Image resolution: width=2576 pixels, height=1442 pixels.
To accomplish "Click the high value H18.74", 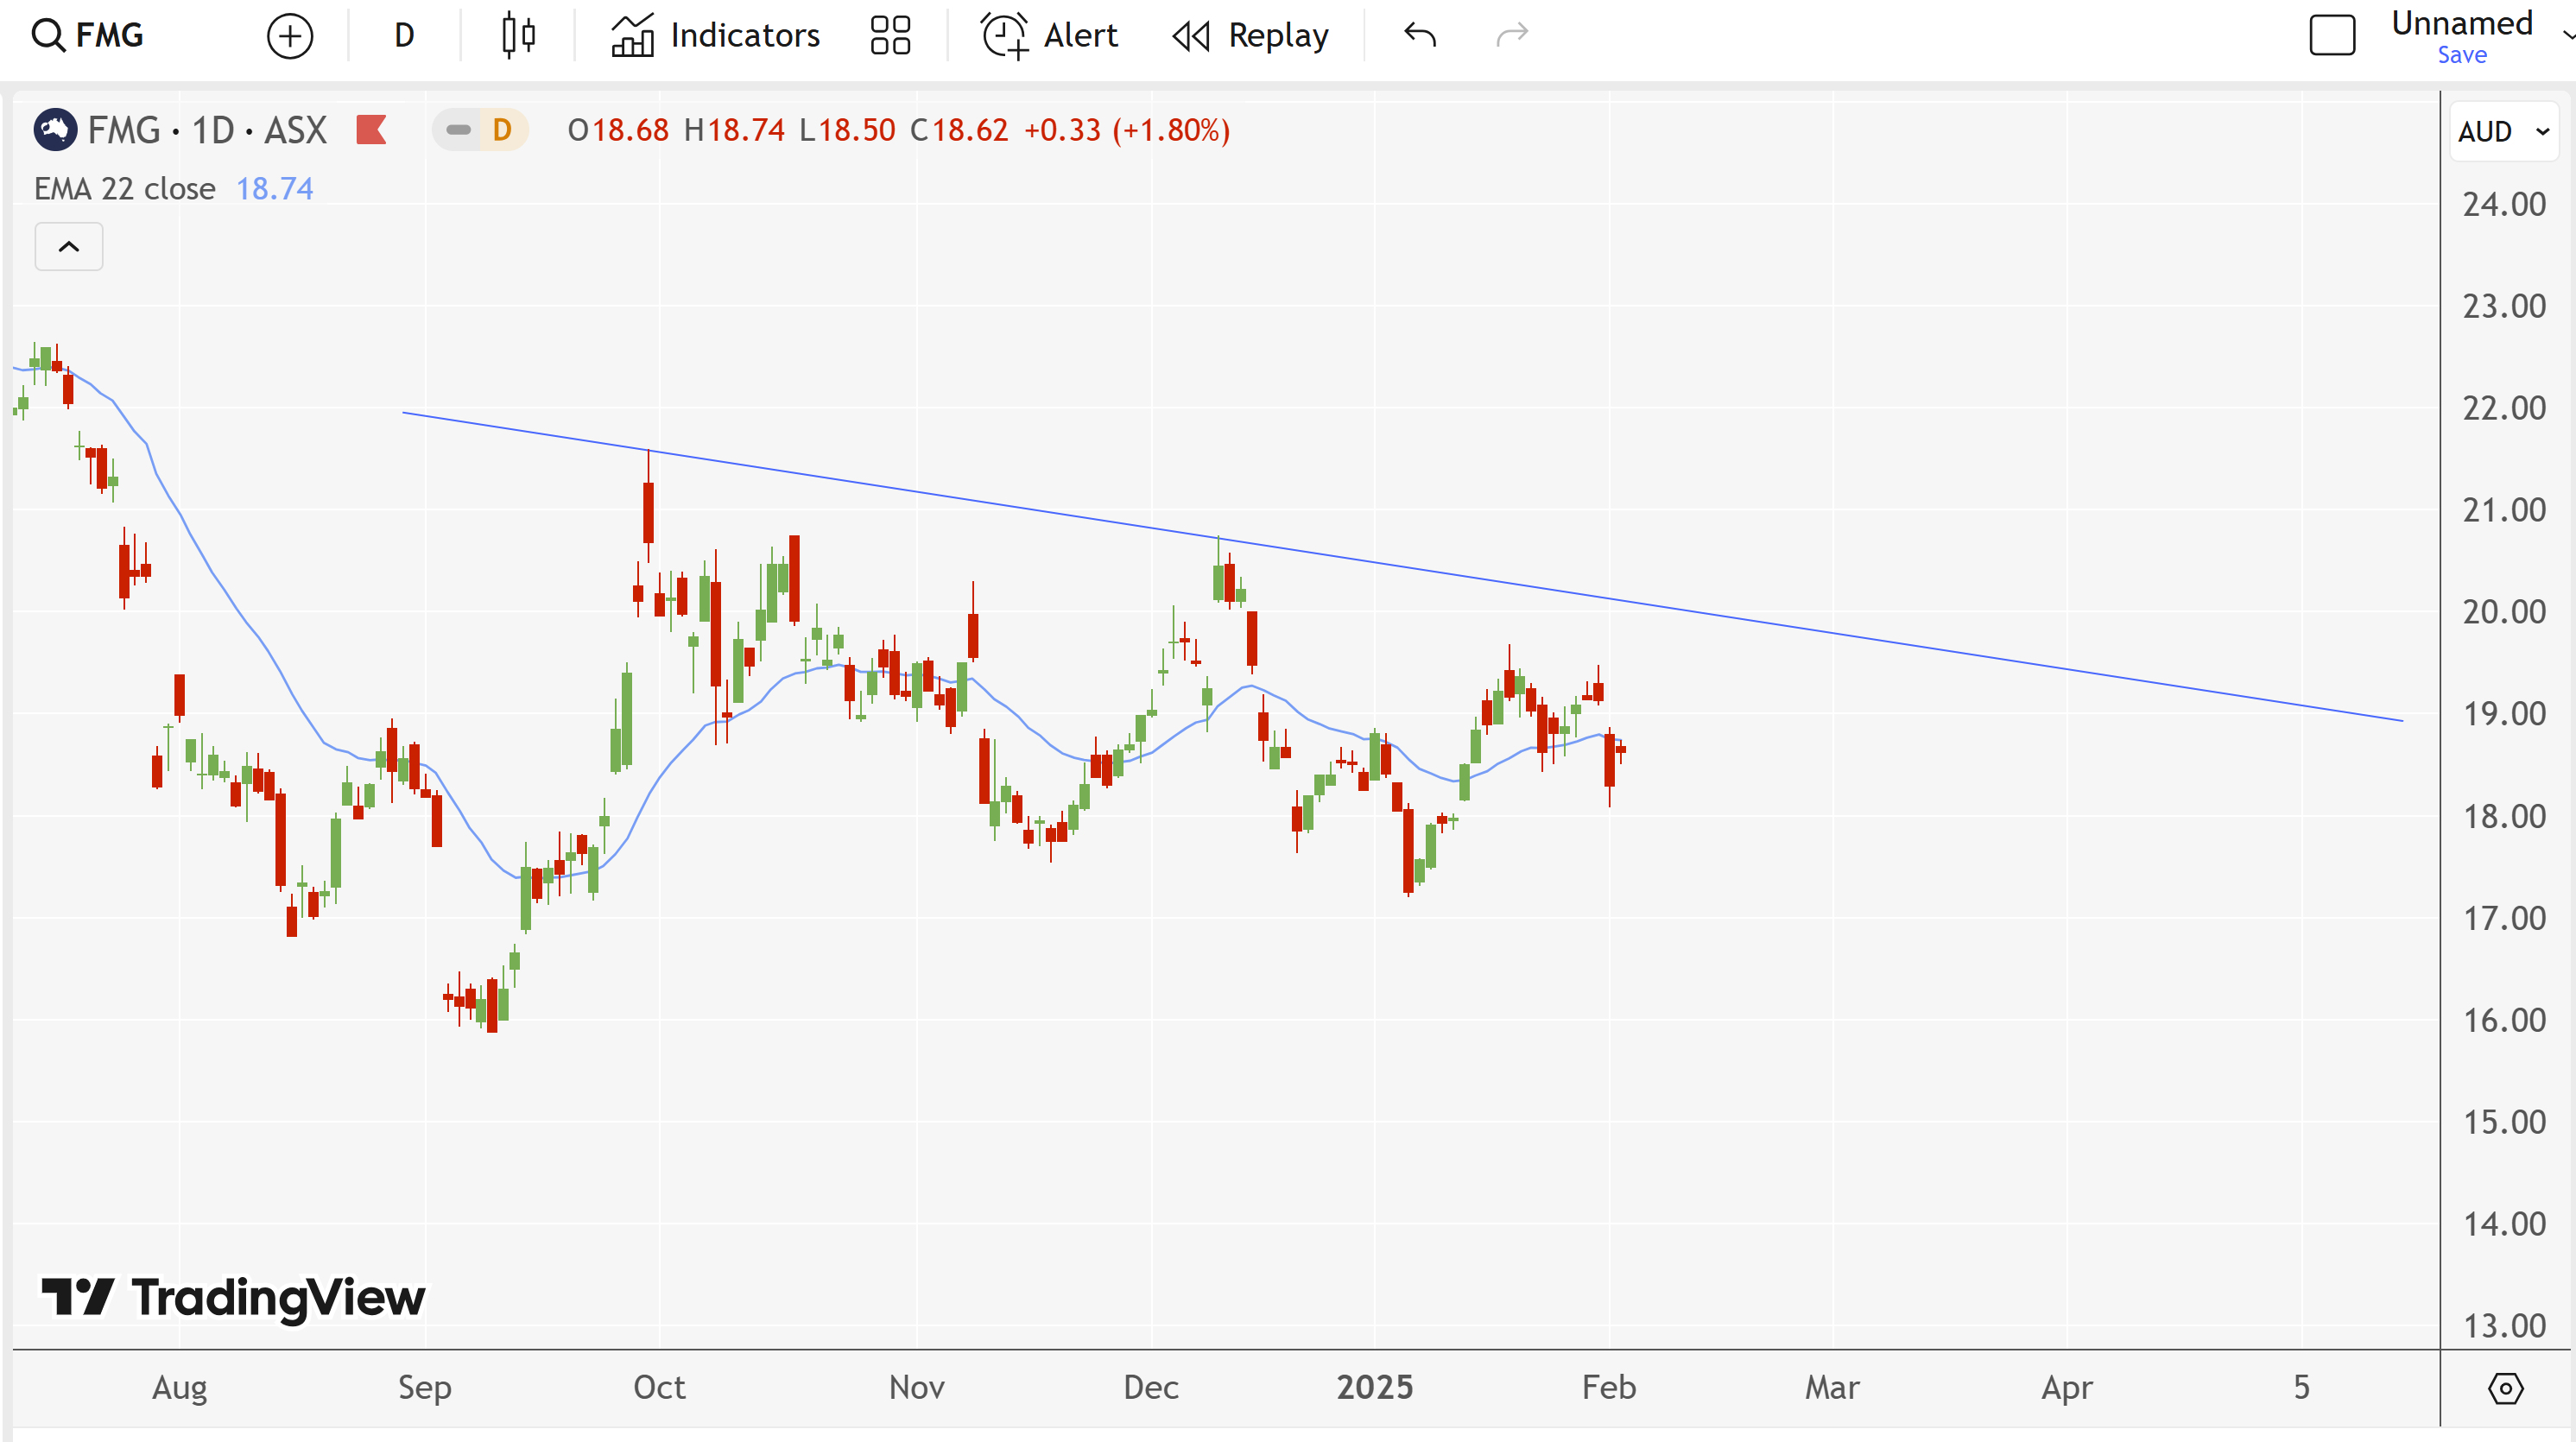I will point(734,130).
